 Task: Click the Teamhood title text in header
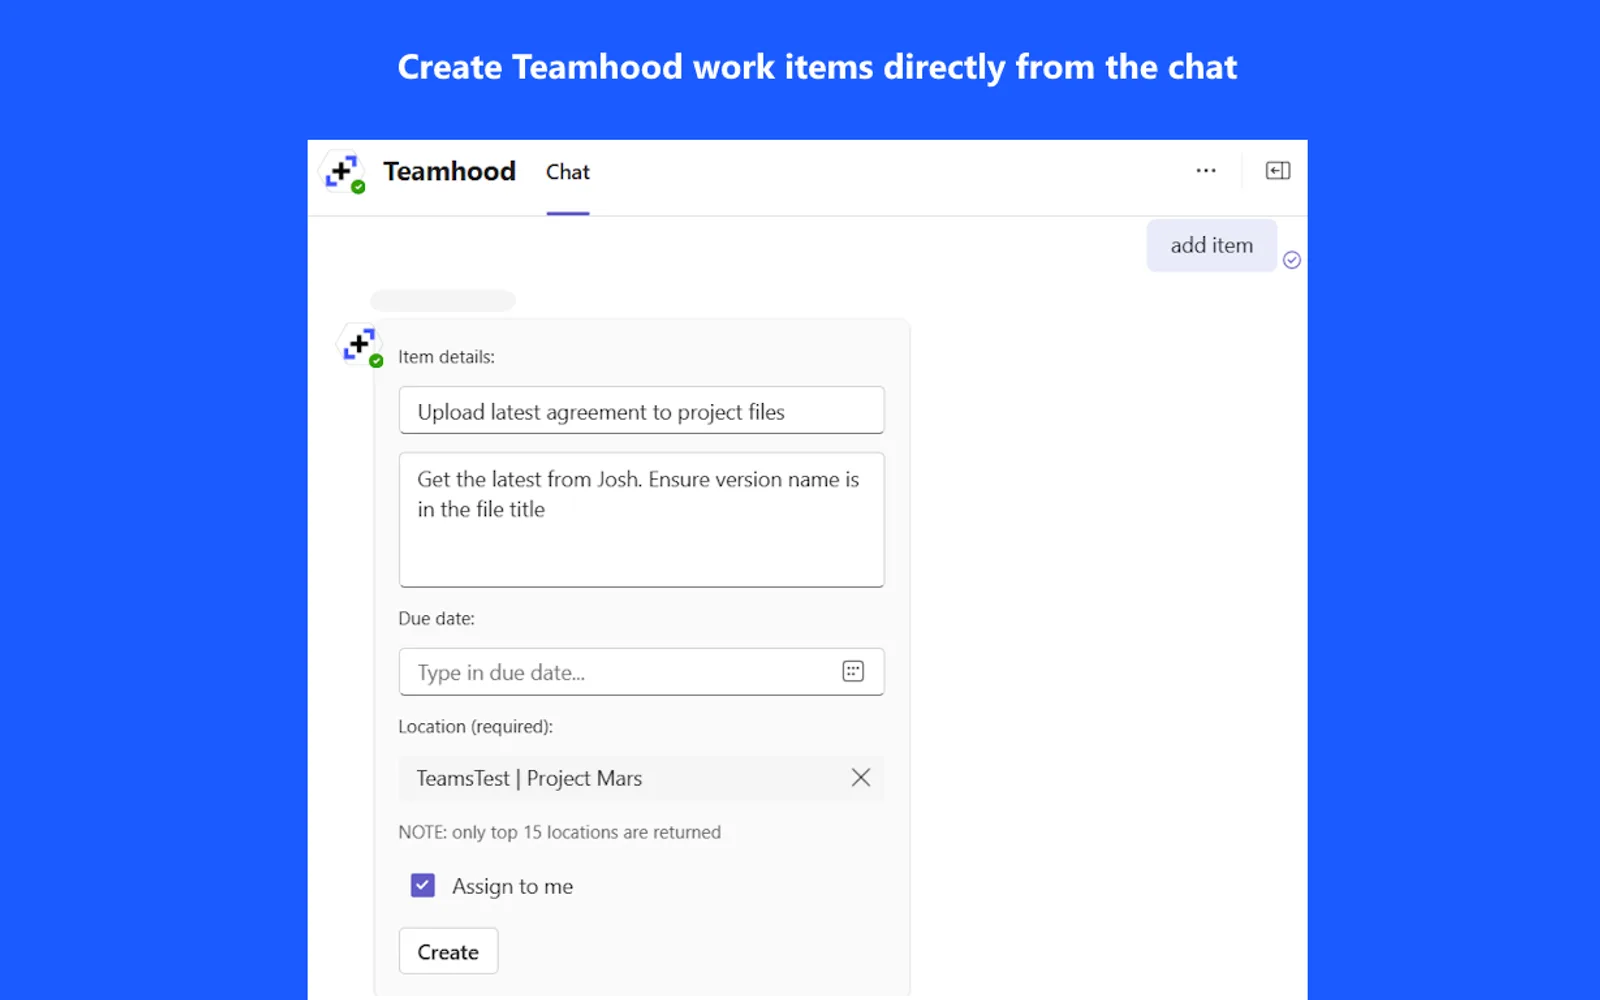(x=449, y=171)
